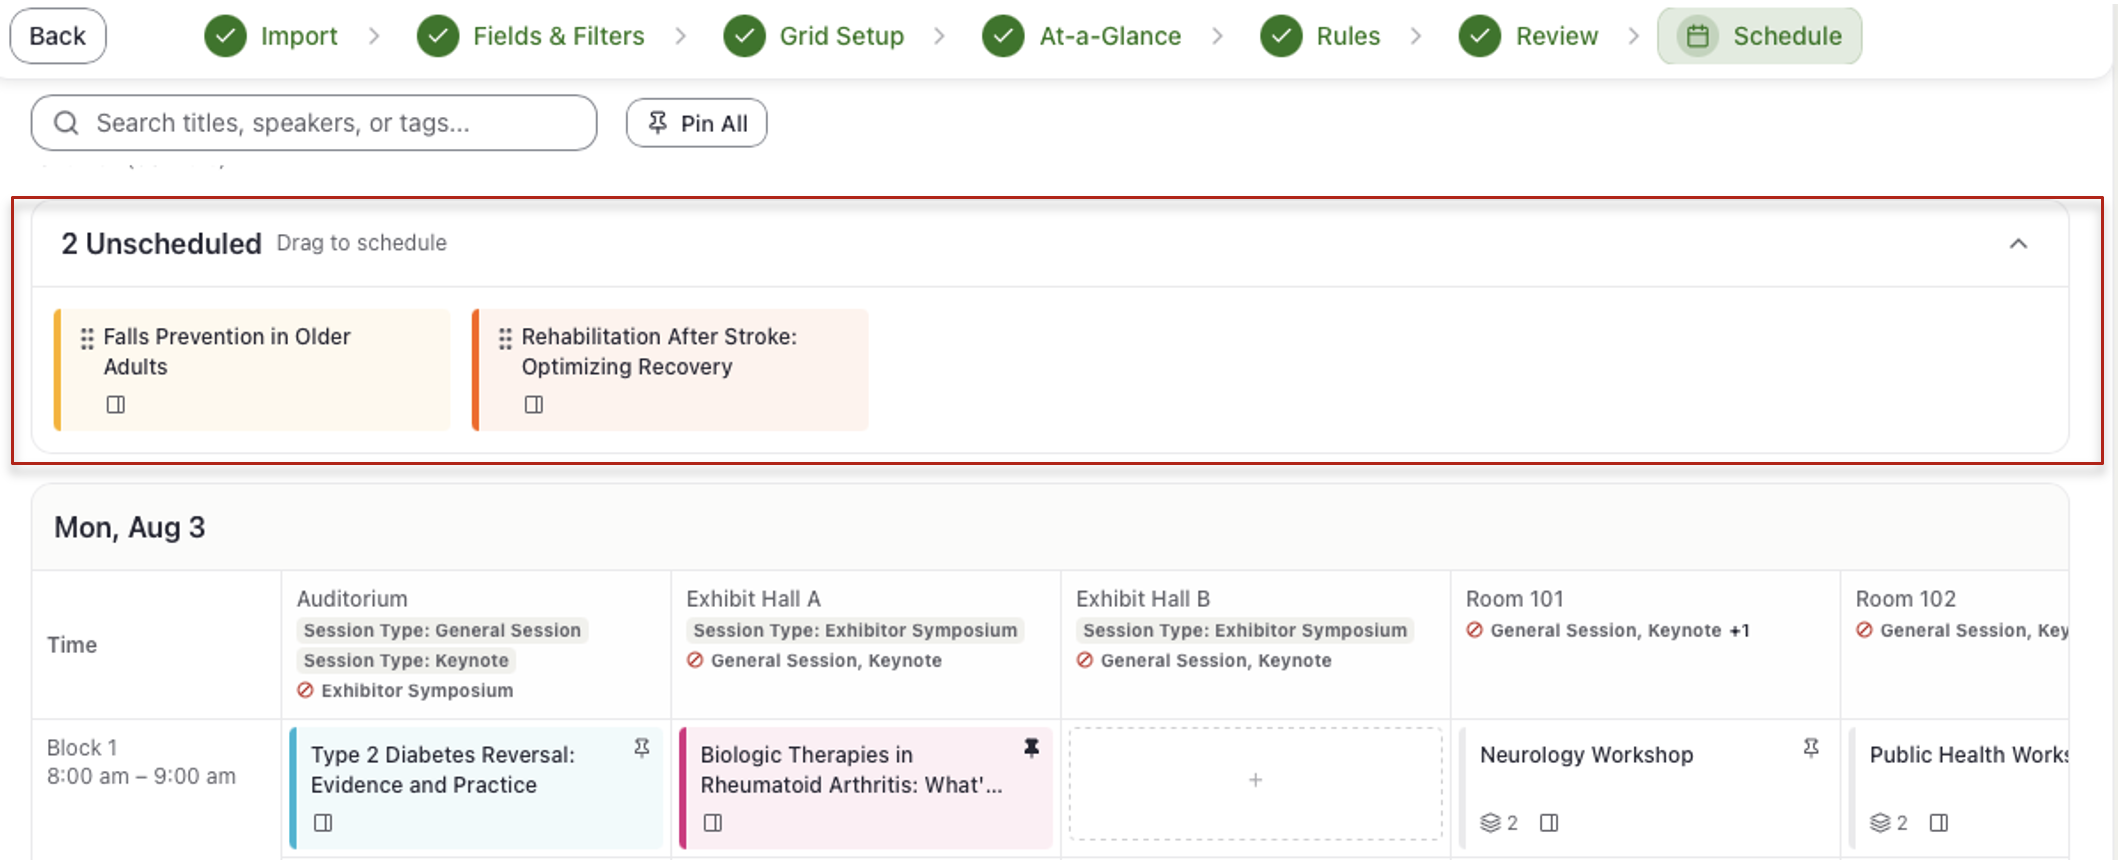
Task: Unpin the Biologic Therapies session
Action: coord(1031,747)
